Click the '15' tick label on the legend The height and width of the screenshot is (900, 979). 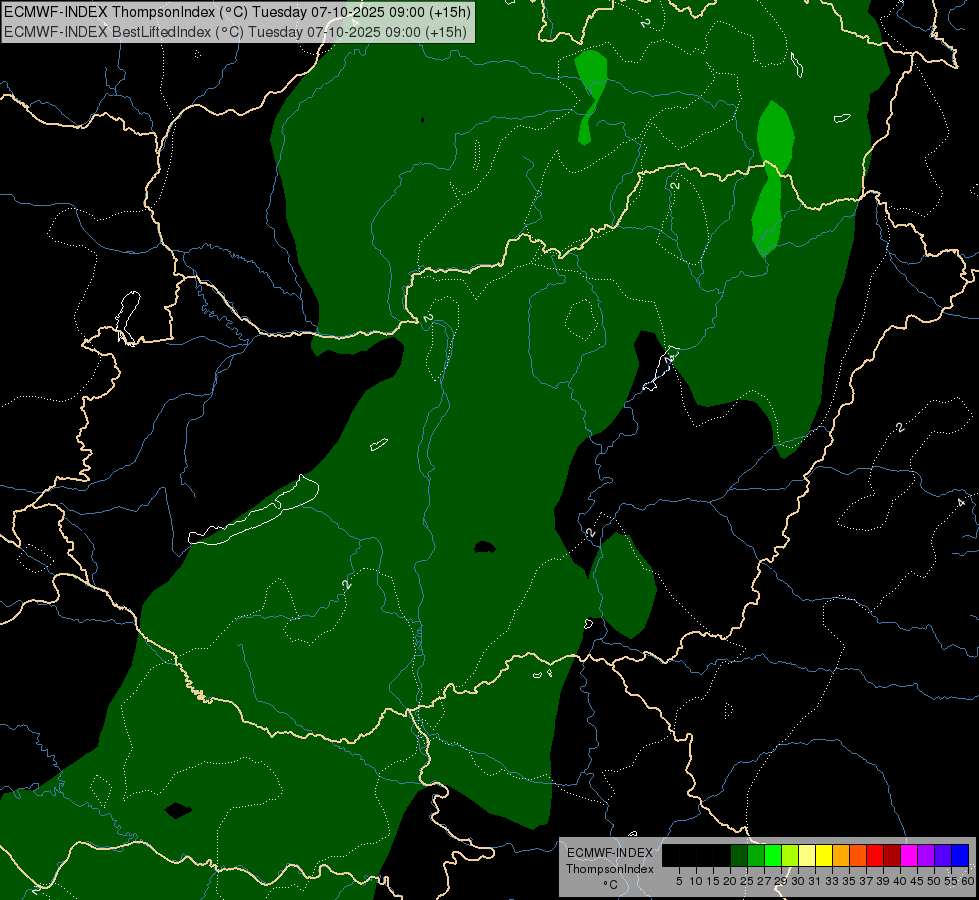[x=713, y=881]
